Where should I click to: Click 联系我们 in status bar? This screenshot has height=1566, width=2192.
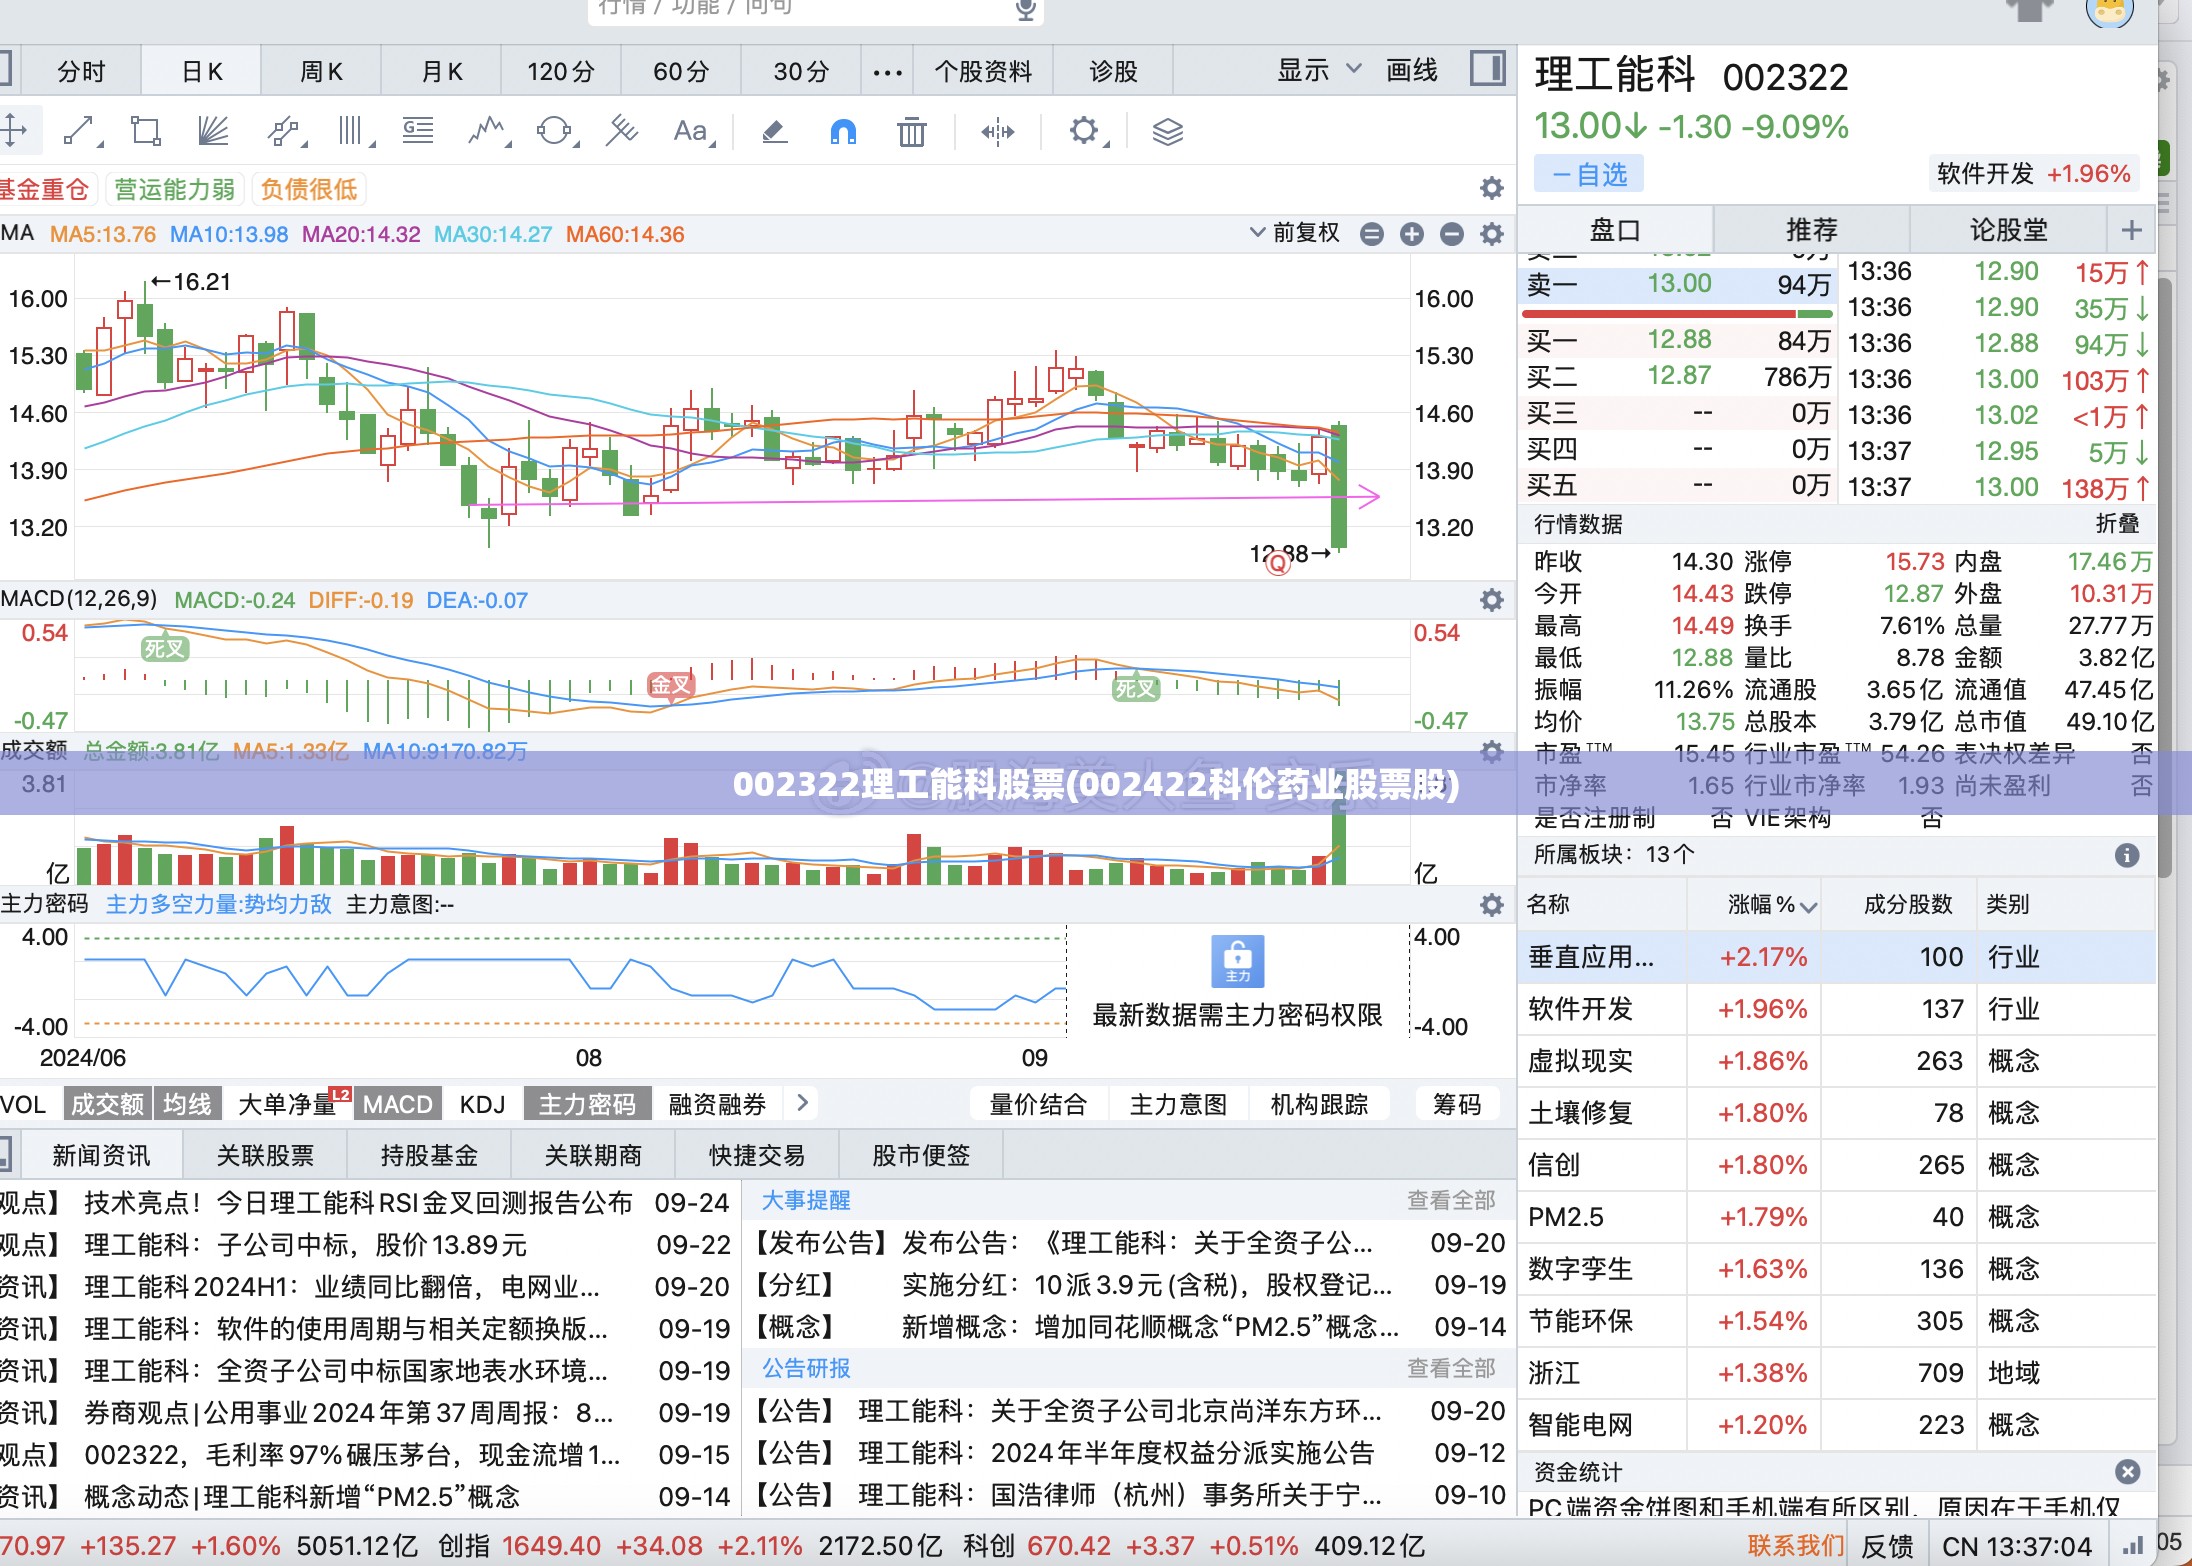[x=1796, y=1545]
